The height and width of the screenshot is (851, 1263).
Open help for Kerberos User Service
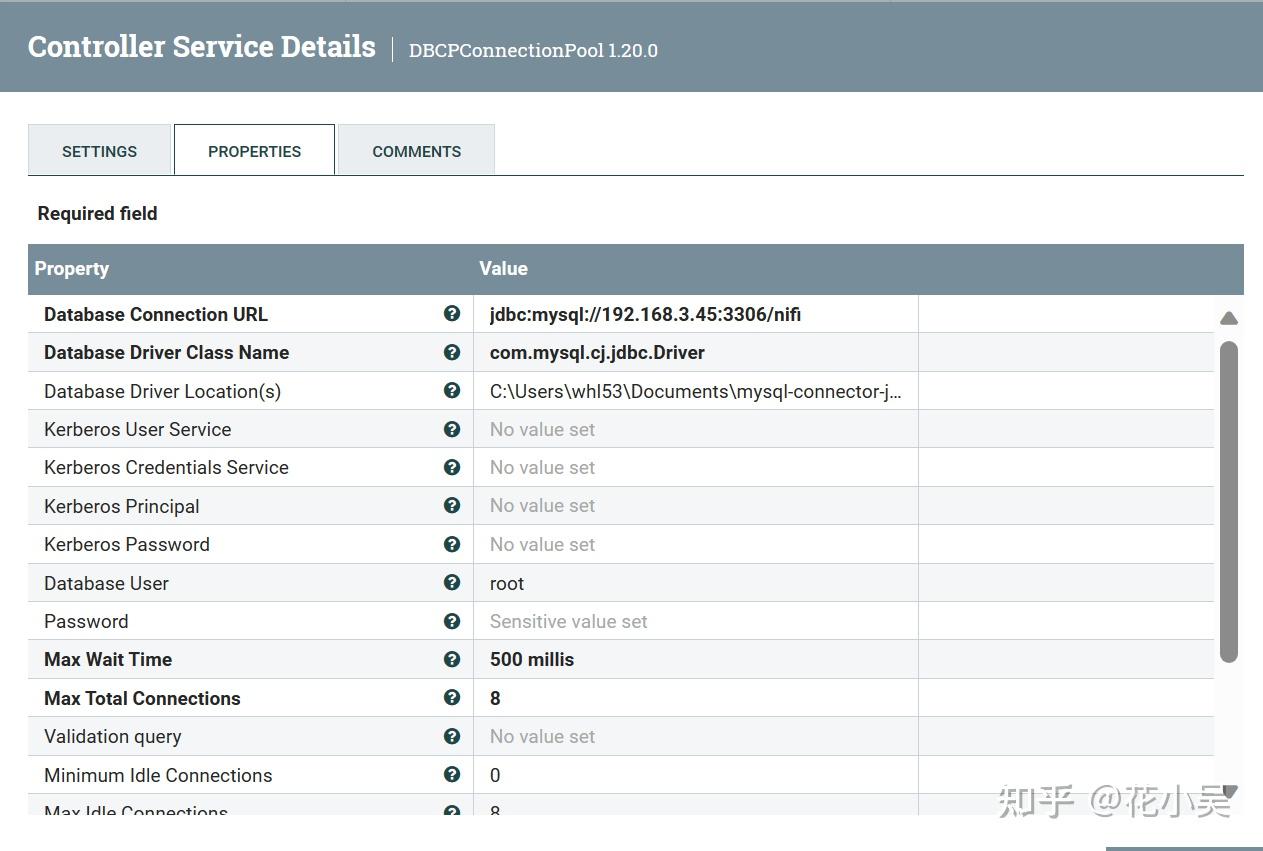point(452,429)
